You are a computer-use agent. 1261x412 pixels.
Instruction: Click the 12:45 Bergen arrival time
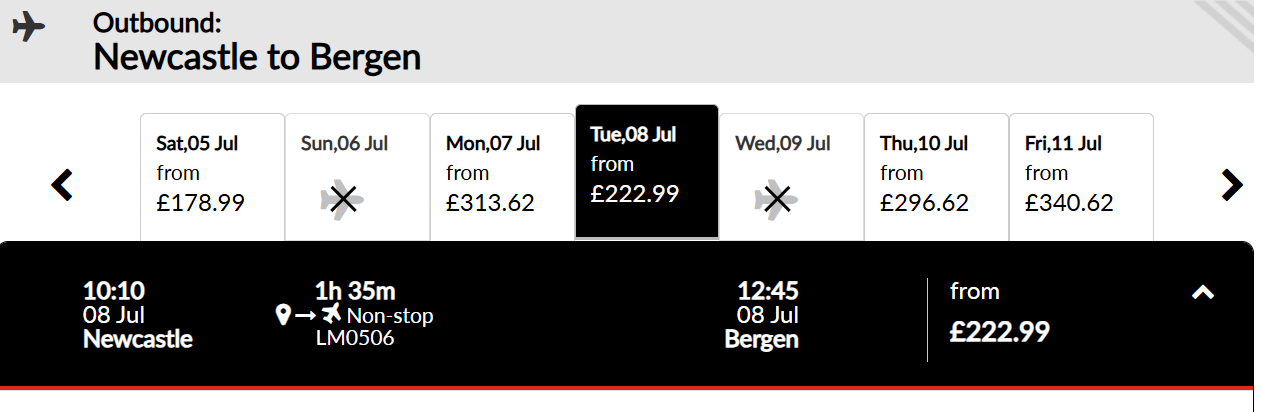(768, 291)
